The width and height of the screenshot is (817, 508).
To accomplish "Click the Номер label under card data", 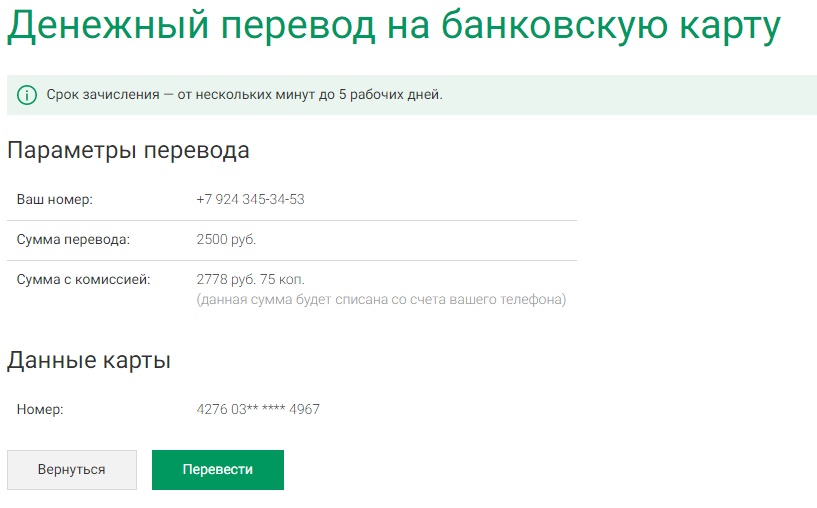I will coord(40,409).
